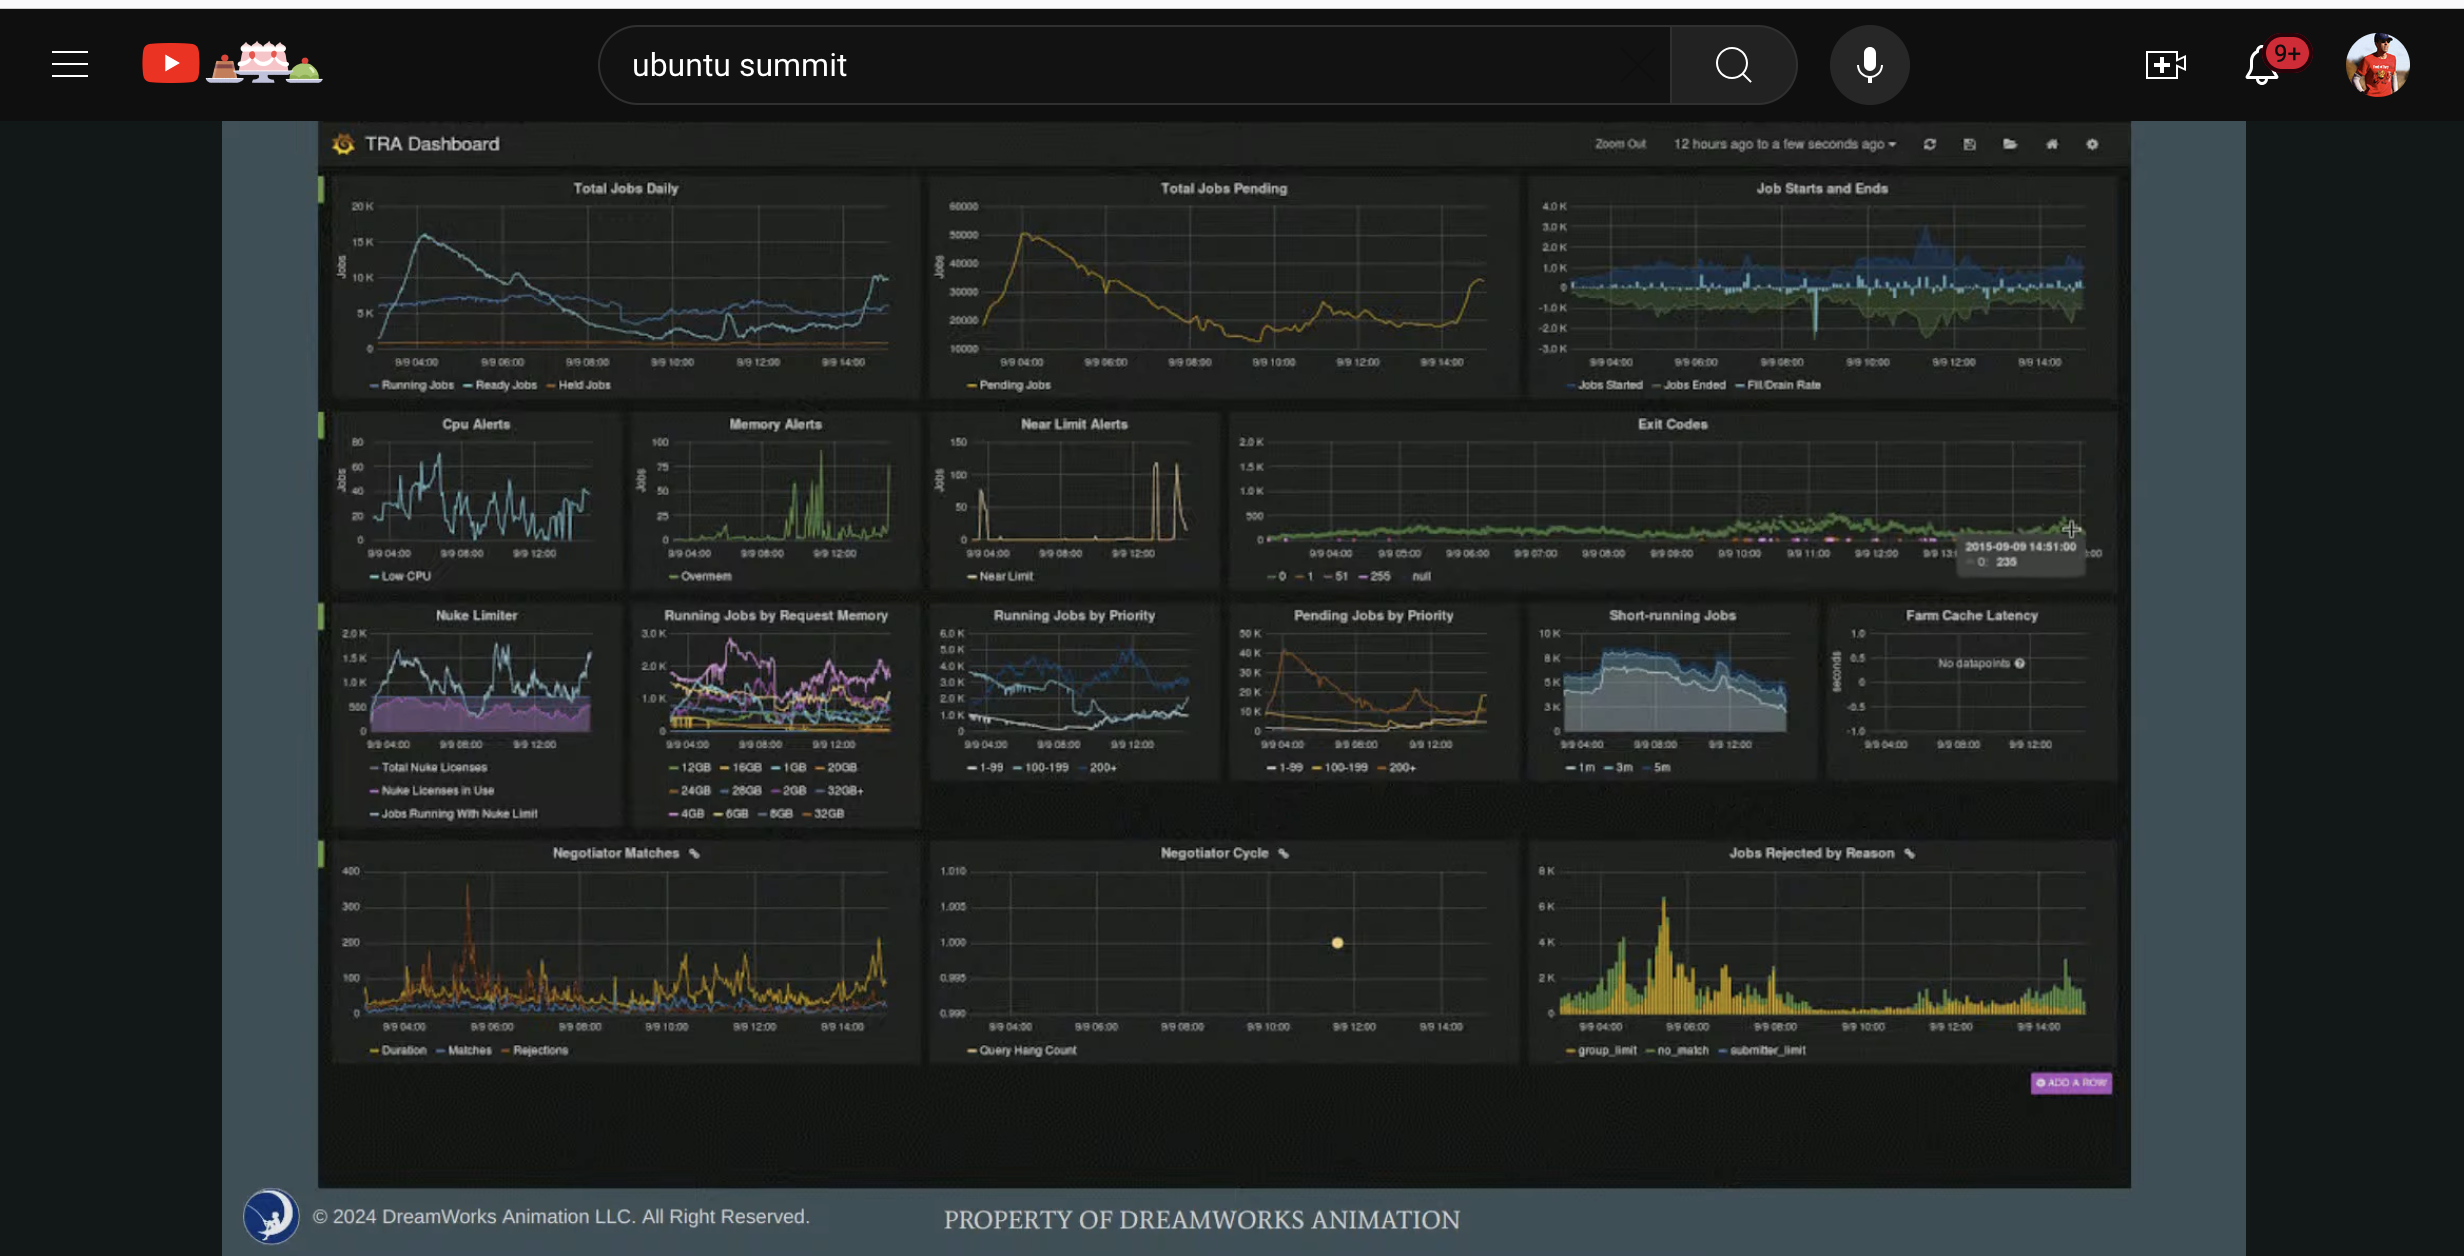This screenshot has height=1256, width=2464.
Task: Click the link icon beside Negotiator Matches
Action: coord(694,853)
